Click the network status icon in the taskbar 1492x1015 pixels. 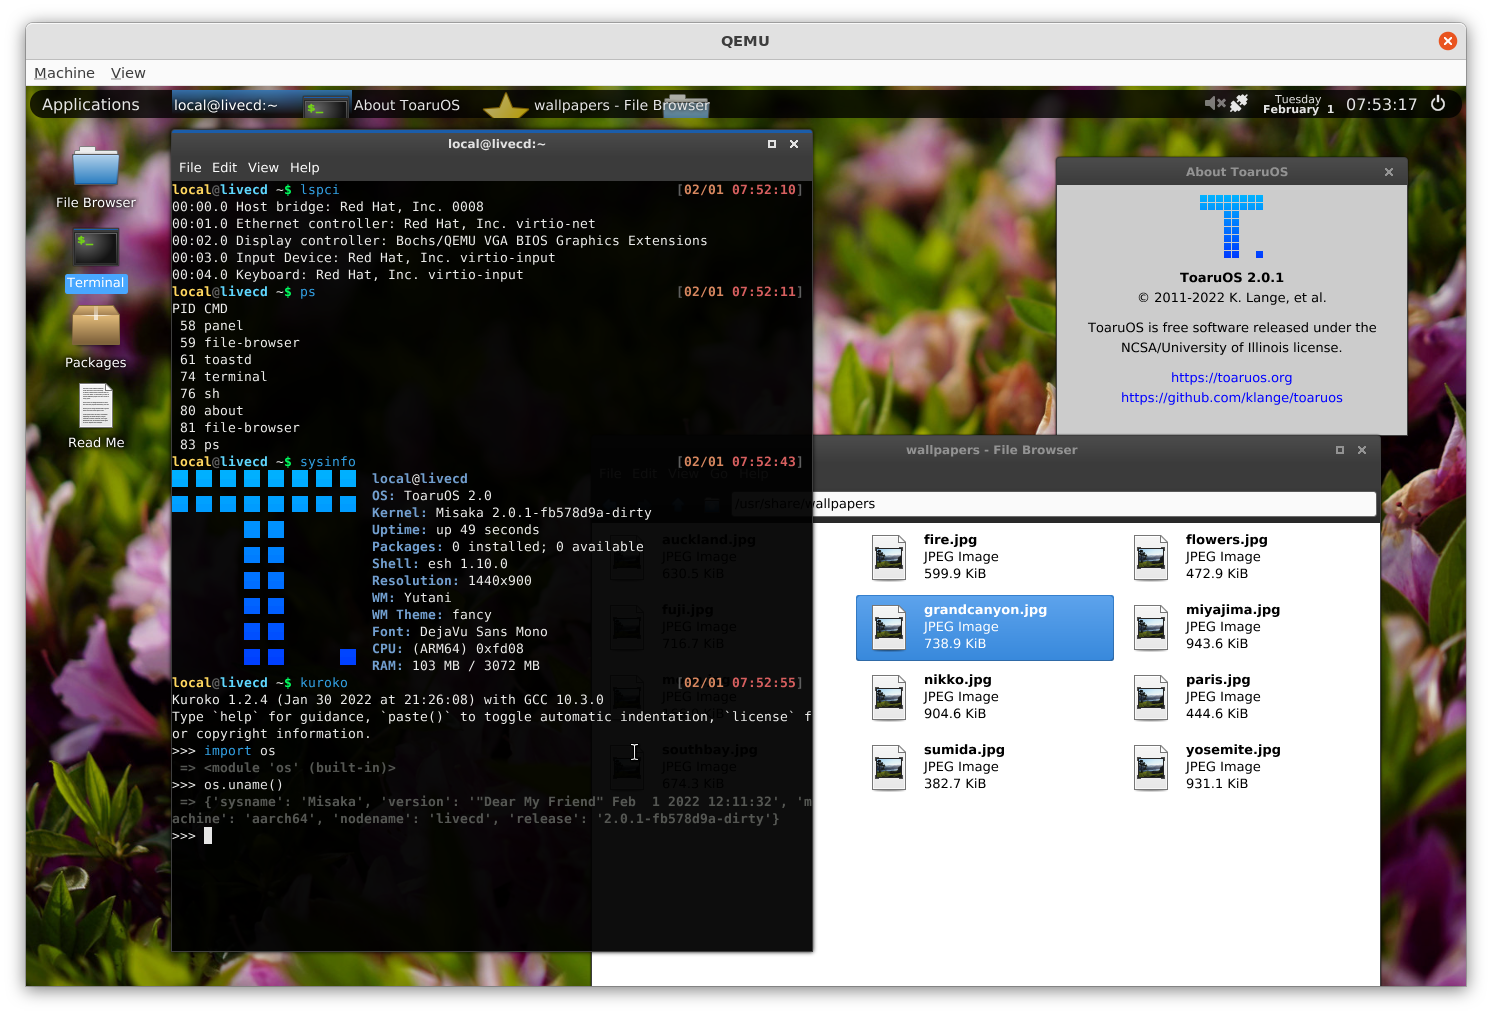1240,103
